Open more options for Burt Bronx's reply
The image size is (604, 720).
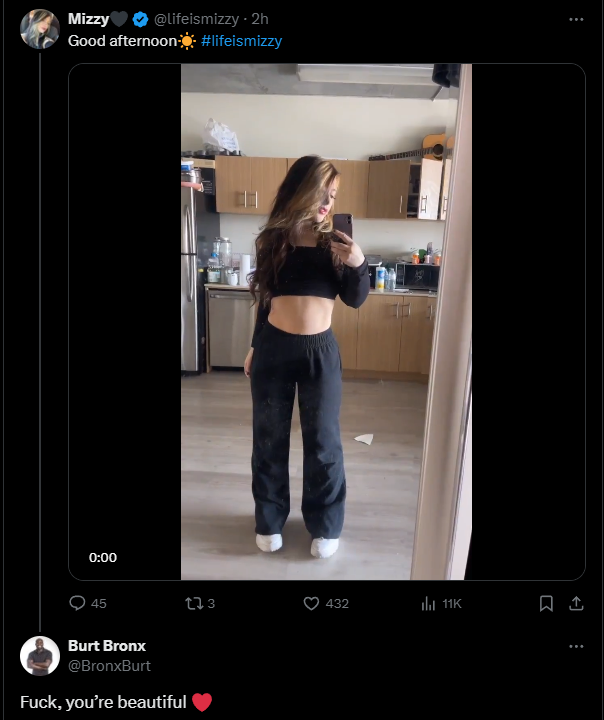(x=576, y=647)
